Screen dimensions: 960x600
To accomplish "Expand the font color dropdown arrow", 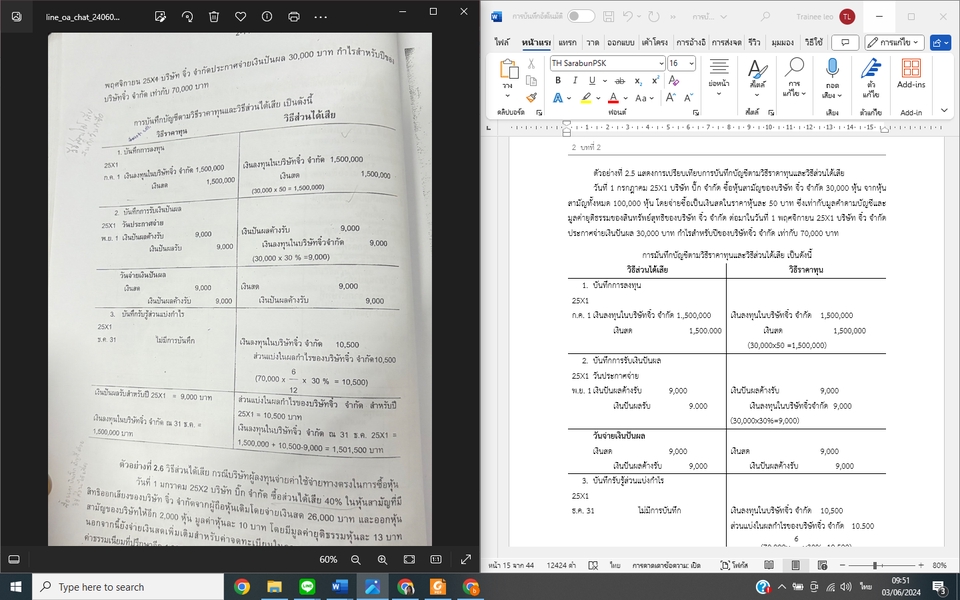I will [x=625, y=98].
